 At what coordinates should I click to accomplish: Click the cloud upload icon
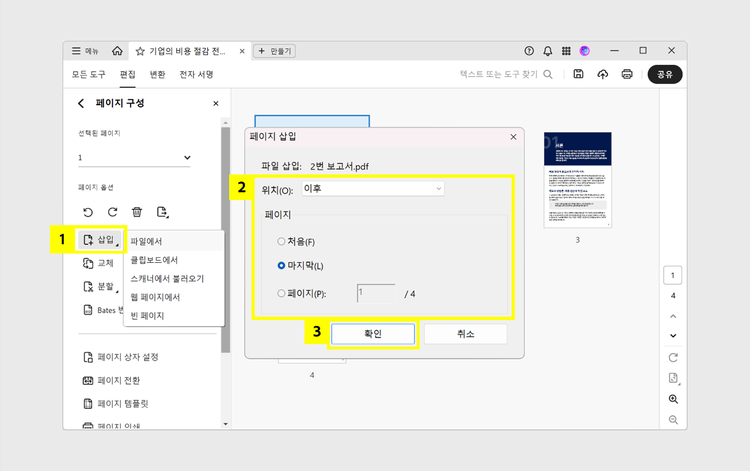(603, 74)
